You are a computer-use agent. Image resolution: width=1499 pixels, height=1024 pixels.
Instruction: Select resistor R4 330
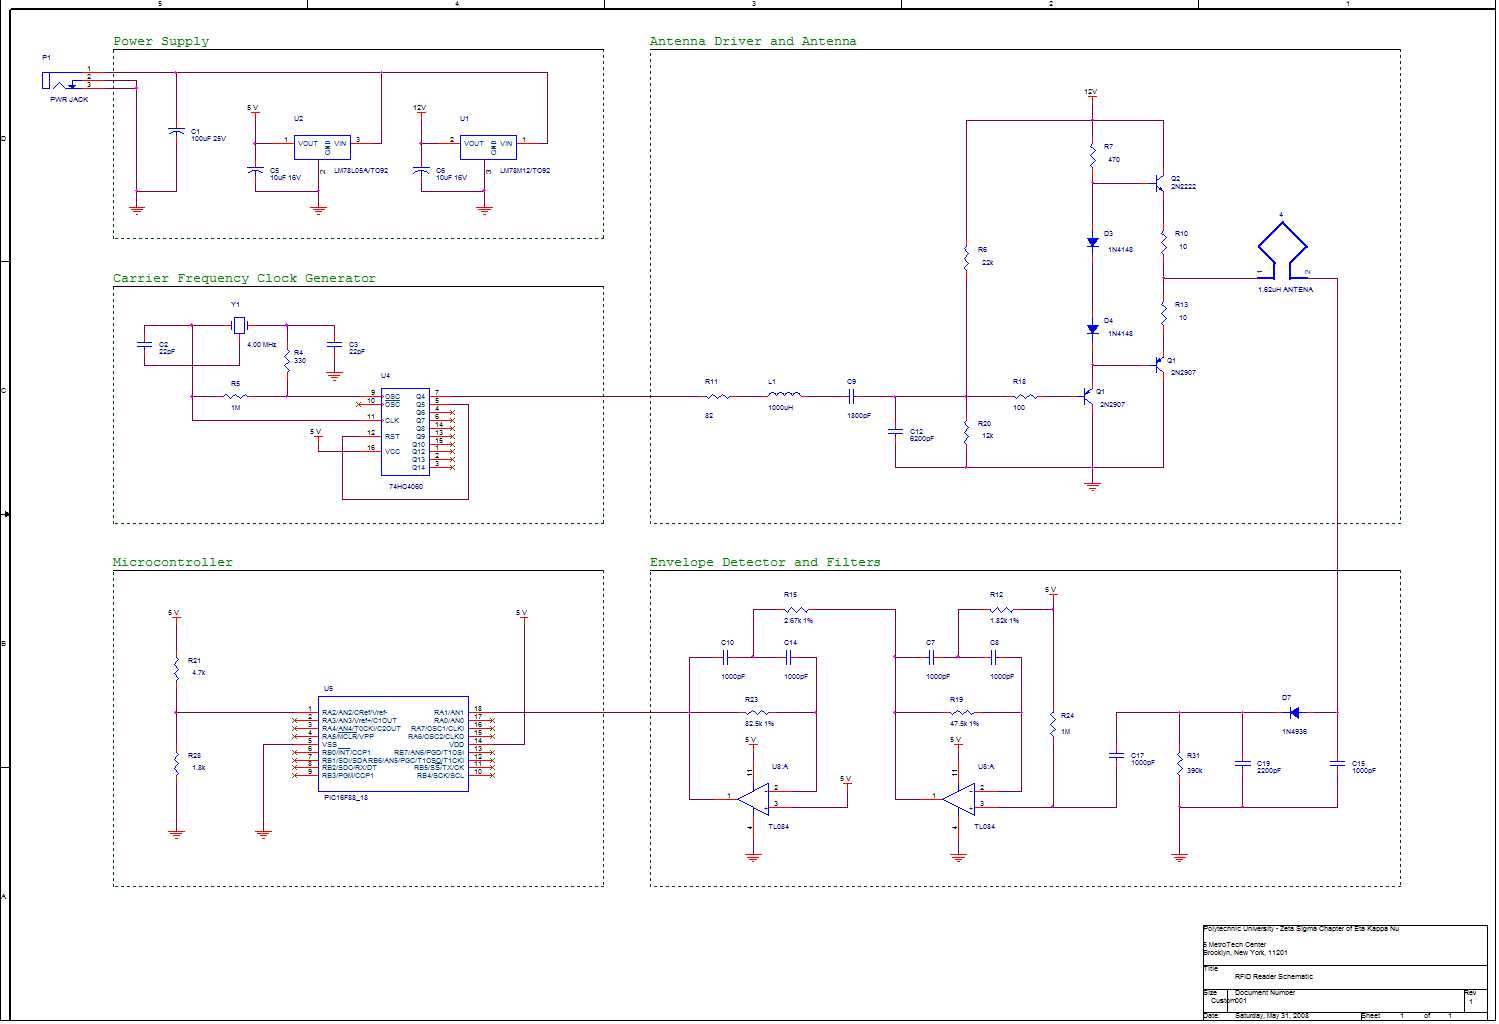tap(287, 360)
